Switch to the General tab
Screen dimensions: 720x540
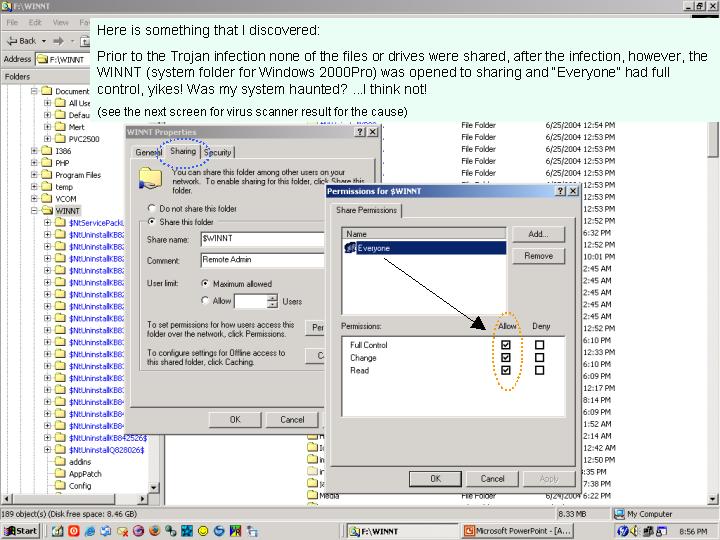pos(147,152)
